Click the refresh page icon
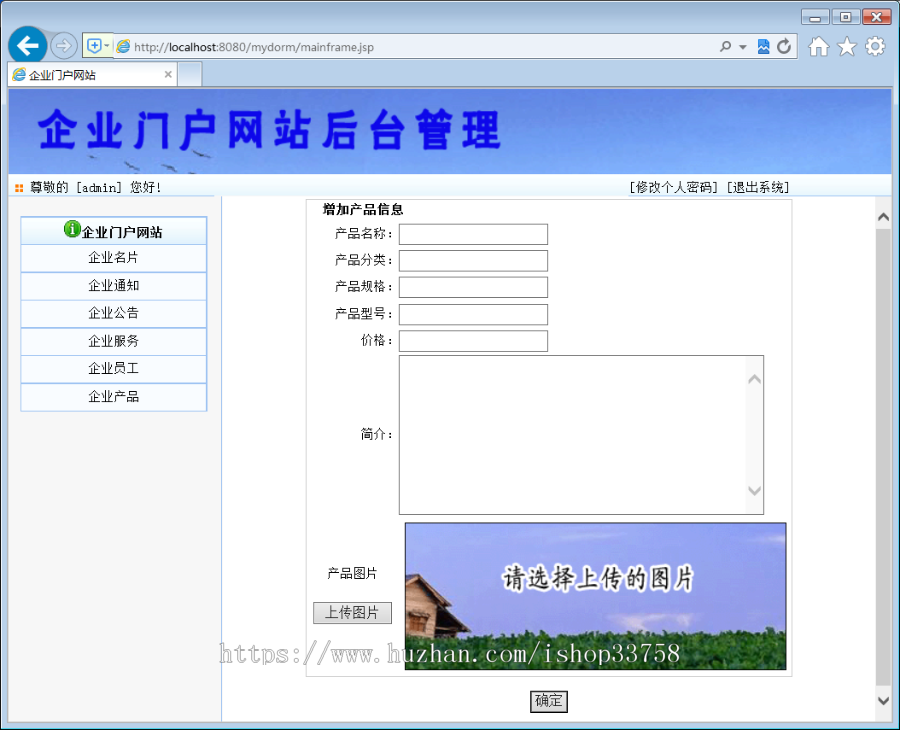The width and height of the screenshot is (900, 730). (784, 46)
